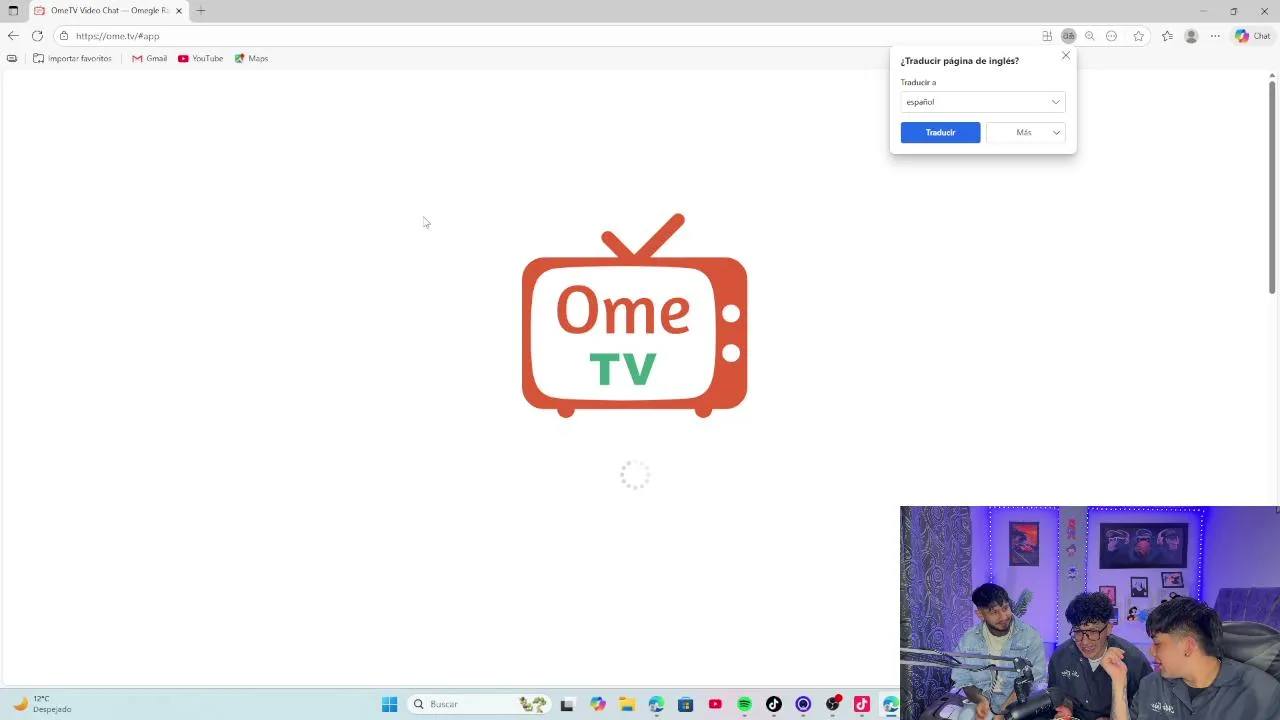Add this page to favorites star

[1138, 36]
